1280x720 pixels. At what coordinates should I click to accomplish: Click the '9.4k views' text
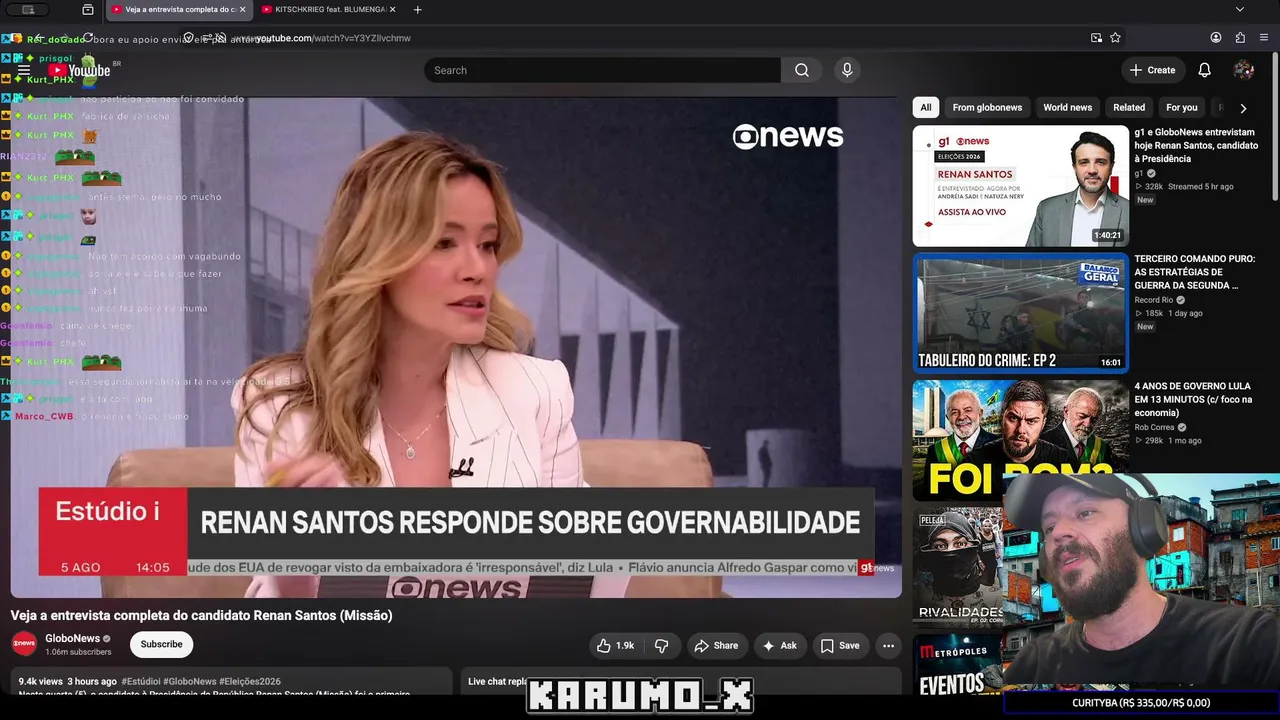(x=40, y=682)
